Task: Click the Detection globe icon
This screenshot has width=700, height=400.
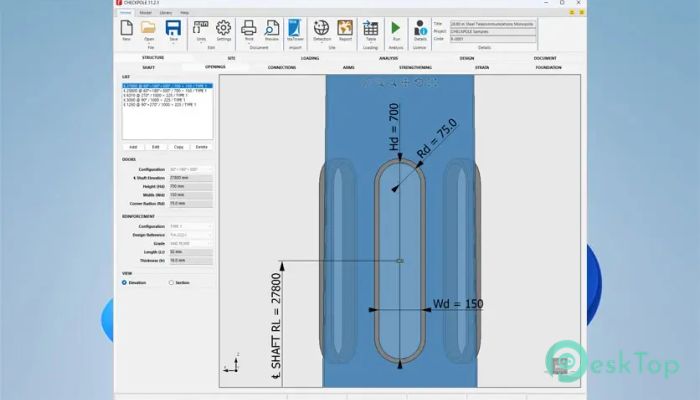Action: 321,28
